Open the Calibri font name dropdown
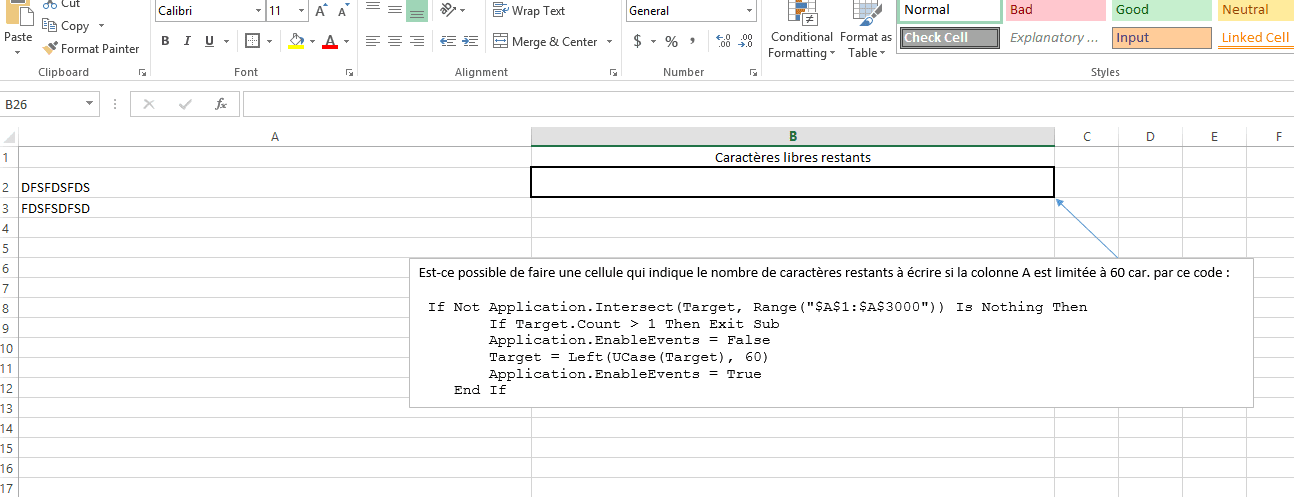1294x497 pixels. coord(257,12)
